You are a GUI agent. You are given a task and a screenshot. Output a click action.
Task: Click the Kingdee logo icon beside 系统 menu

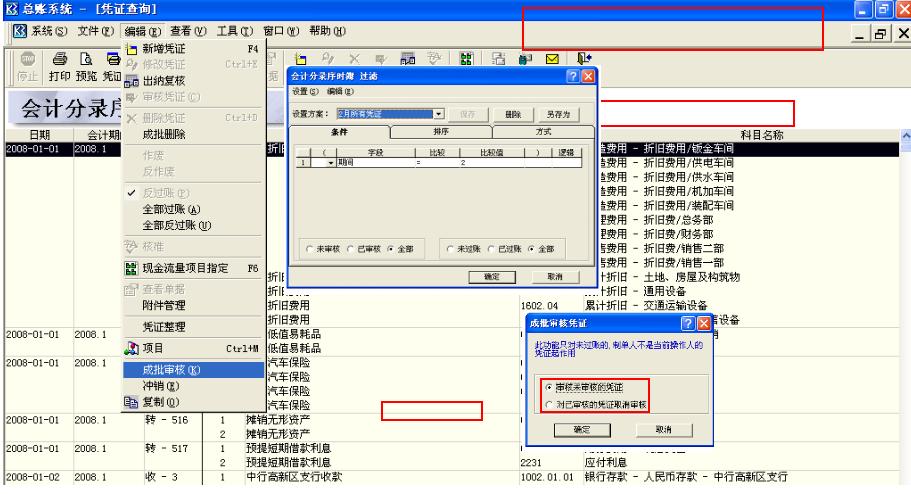[x=20, y=31]
